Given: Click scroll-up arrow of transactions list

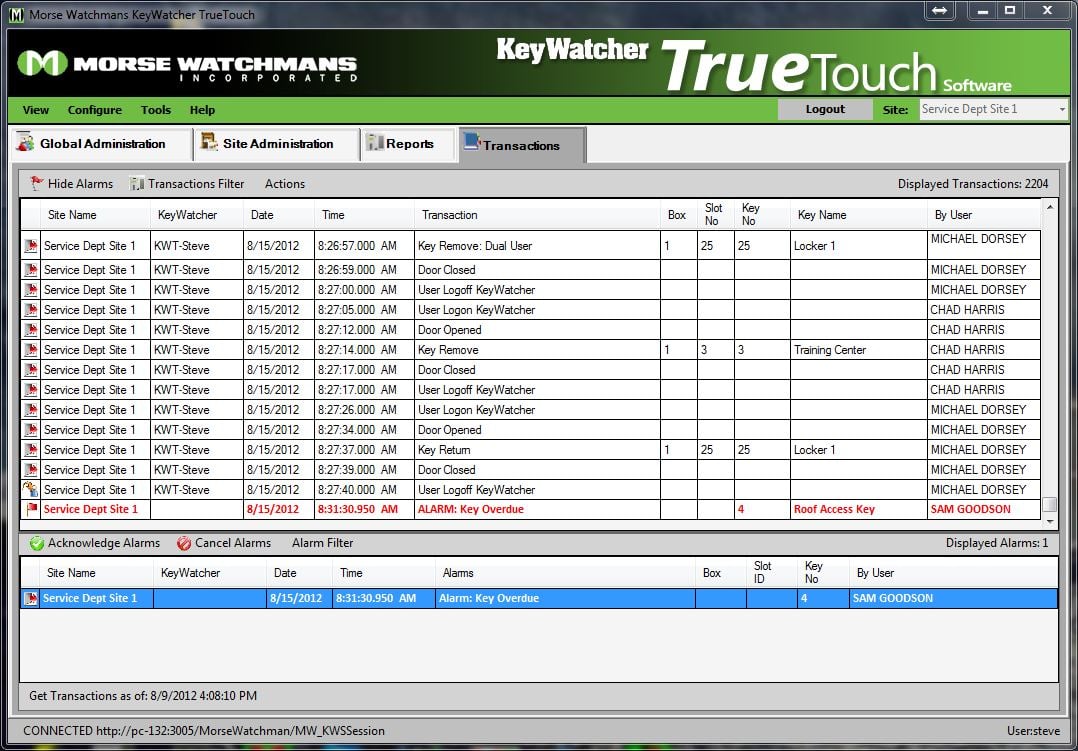Looking at the screenshot, I should [x=1049, y=206].
